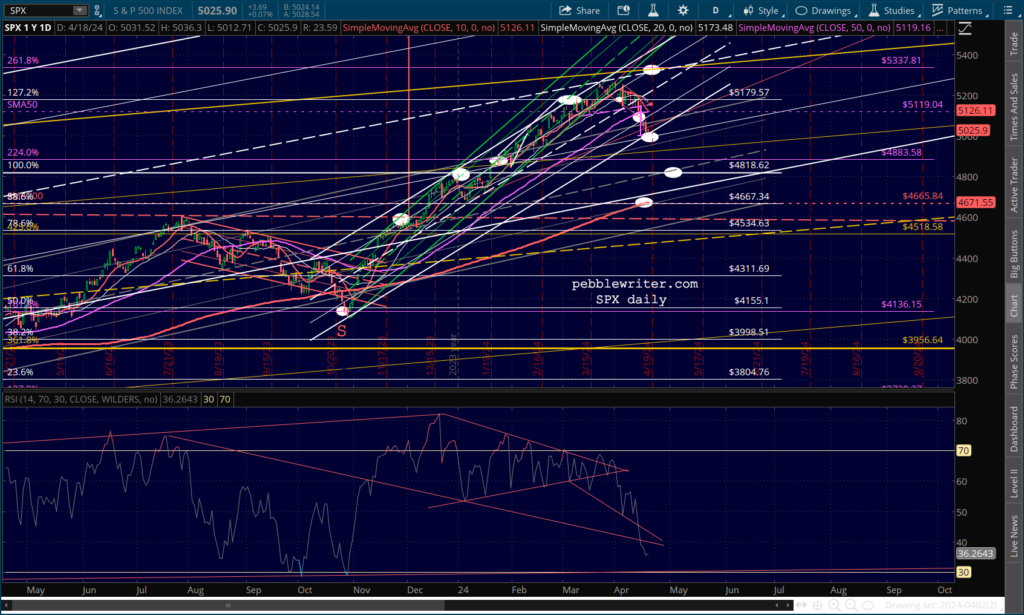Open the D timeframe selector
The width and height of the screenshot is (1024, 615).
click(x=715, y=10)
